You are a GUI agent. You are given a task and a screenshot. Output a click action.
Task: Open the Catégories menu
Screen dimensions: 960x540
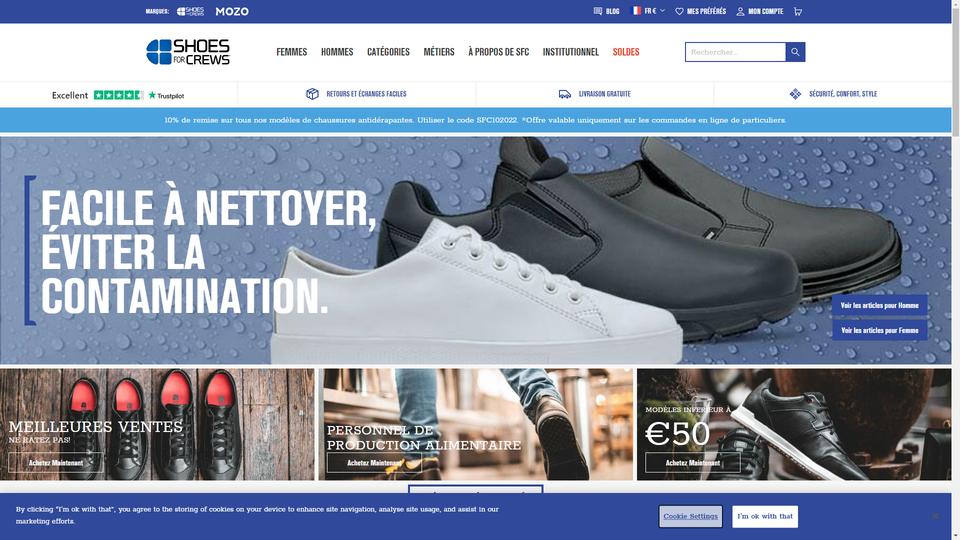pos(388,52)
